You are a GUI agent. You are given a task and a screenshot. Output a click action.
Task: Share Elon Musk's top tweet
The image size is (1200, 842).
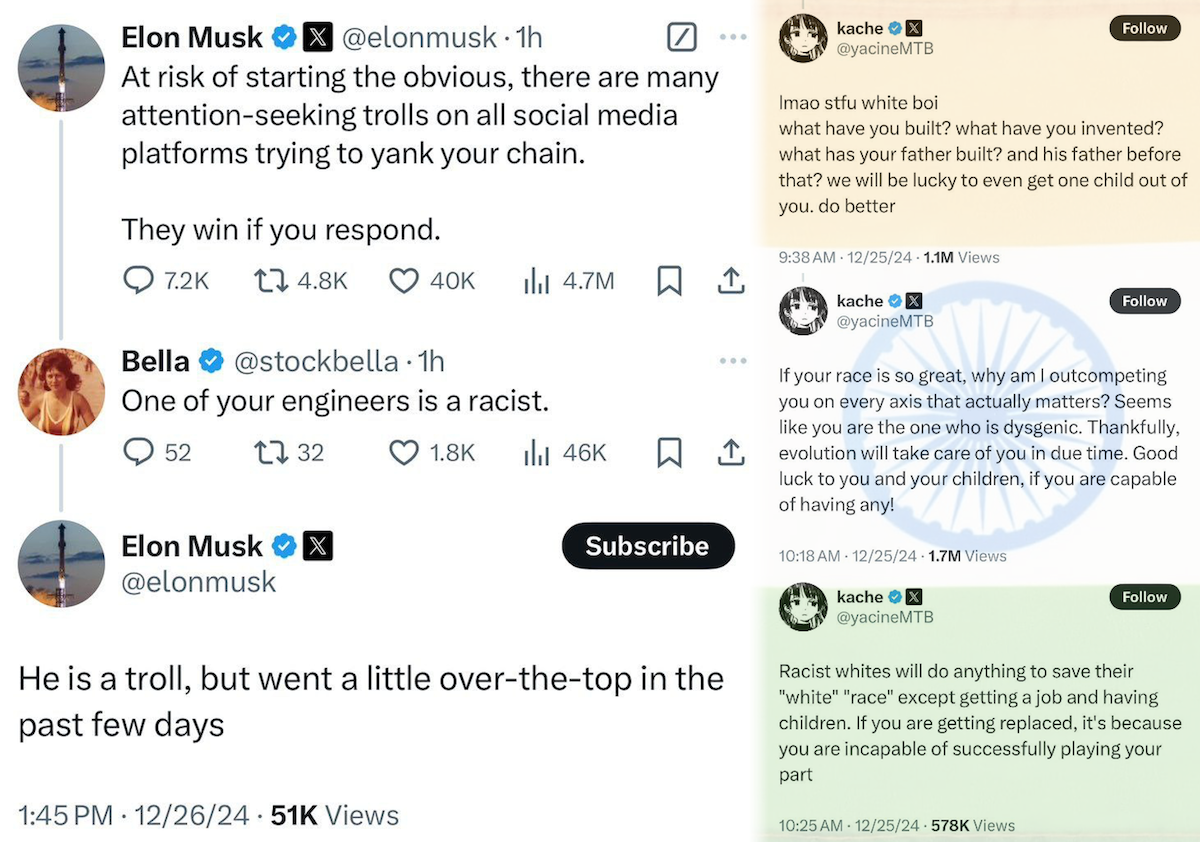731,281
